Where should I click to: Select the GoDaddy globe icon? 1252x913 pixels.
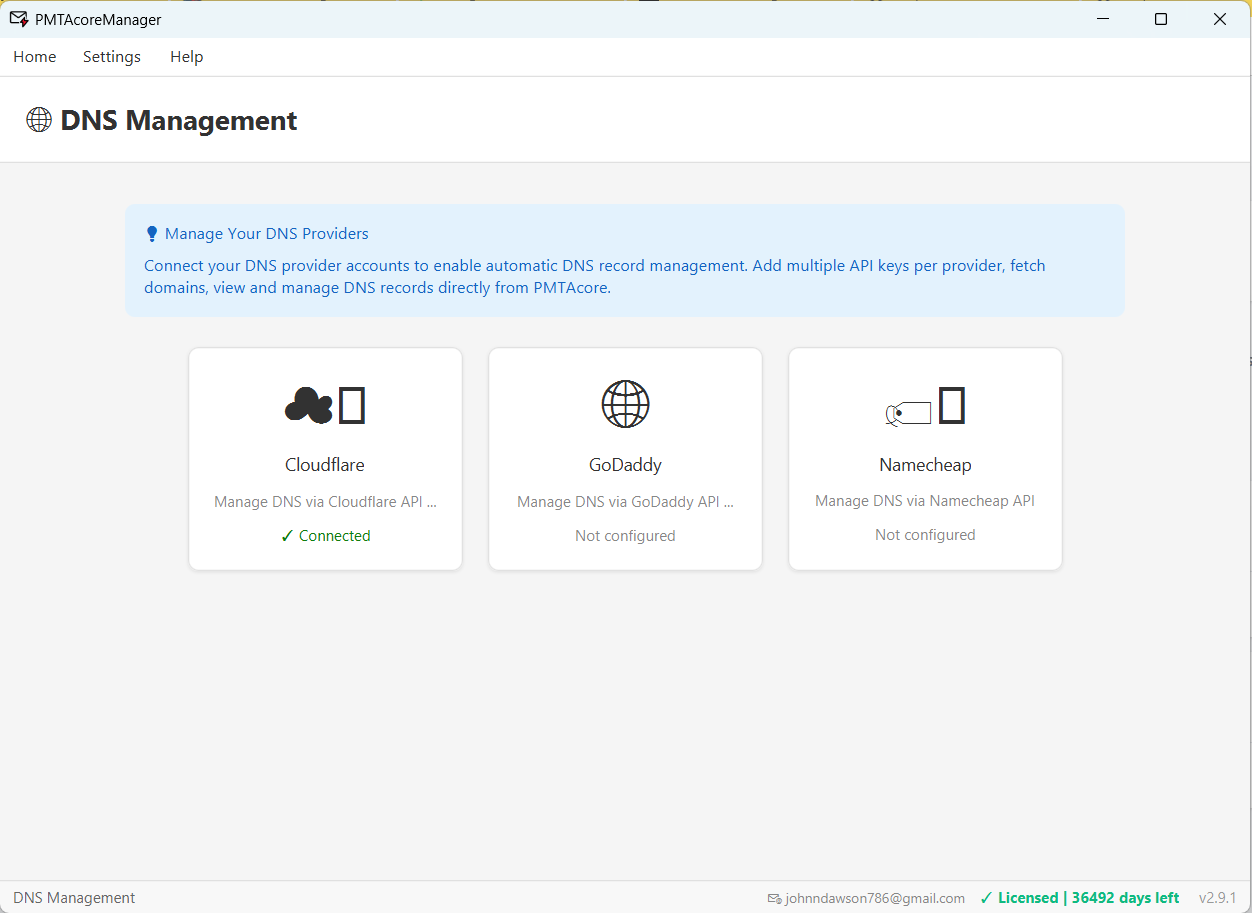[625, 404]
